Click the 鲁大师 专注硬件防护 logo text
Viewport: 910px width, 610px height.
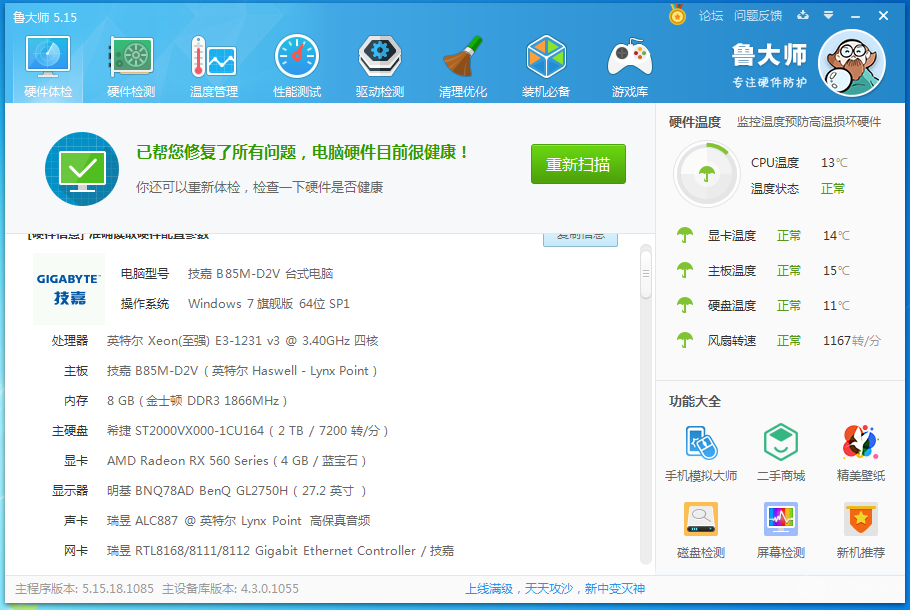[x=769, y=65]
